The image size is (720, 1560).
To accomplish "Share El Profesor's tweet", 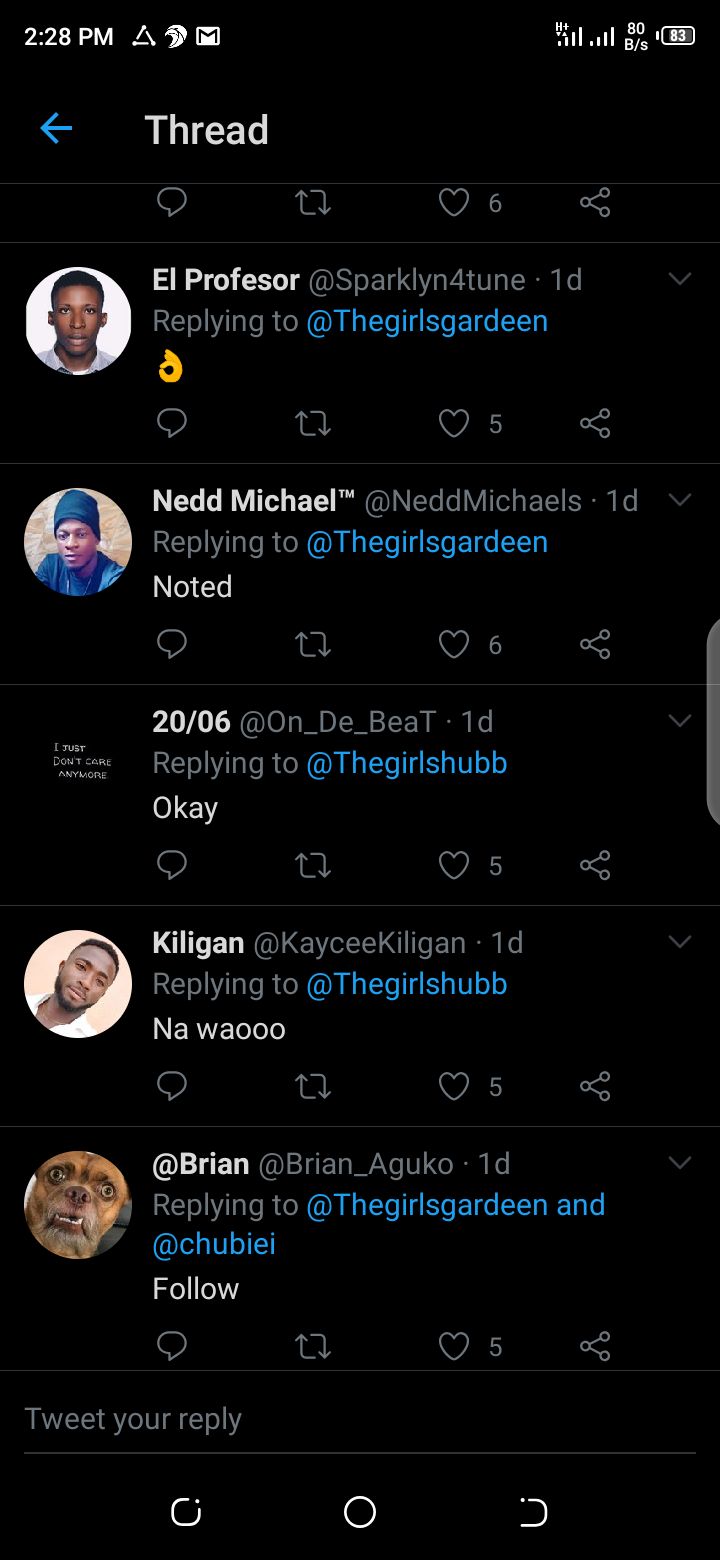I will [595, 424].
